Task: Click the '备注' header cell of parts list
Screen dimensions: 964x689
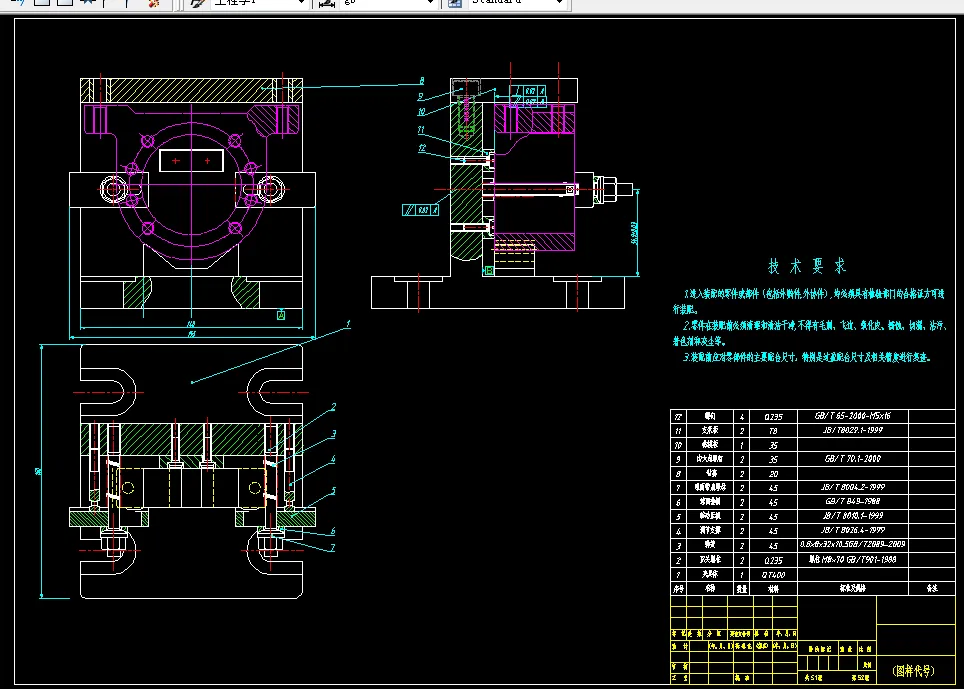Action: [x=932, y=588]
